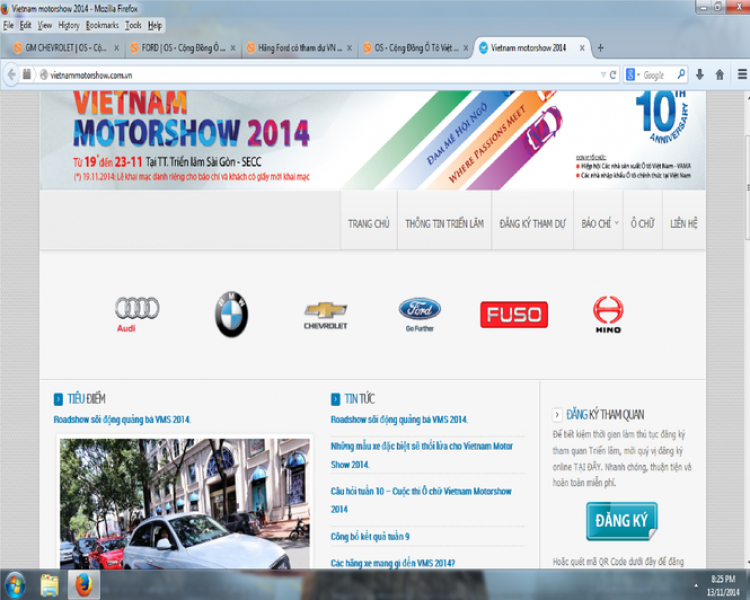This screenshot has width=750, height=600.
Task: Open the Firefox hamburger menu
Action: coord(742,74)
